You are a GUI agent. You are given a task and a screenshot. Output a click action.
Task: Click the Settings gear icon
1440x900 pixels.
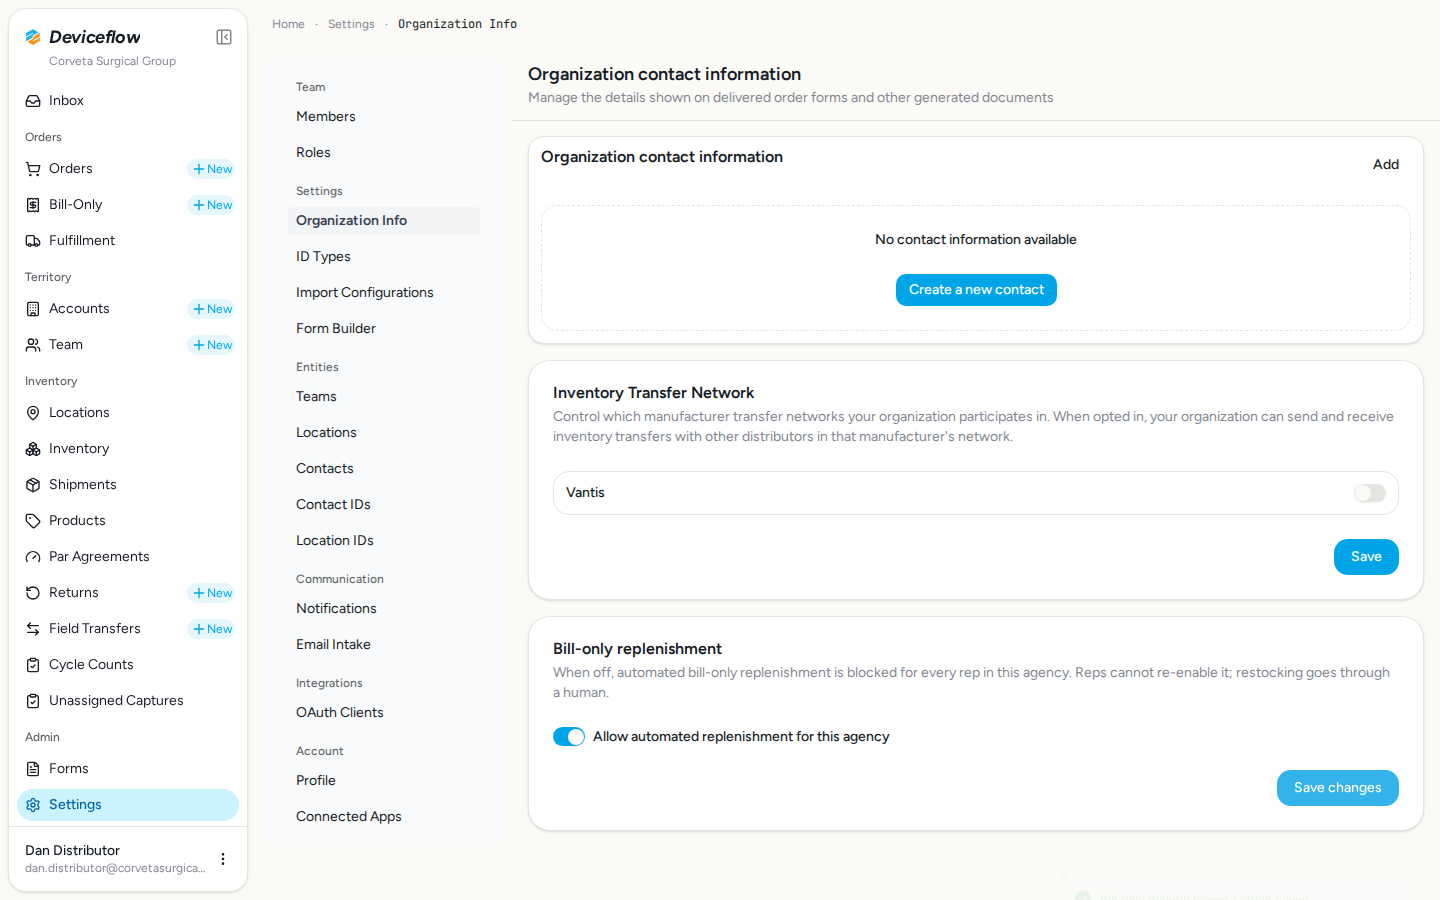pyautogui.click(x=33, y=805)
